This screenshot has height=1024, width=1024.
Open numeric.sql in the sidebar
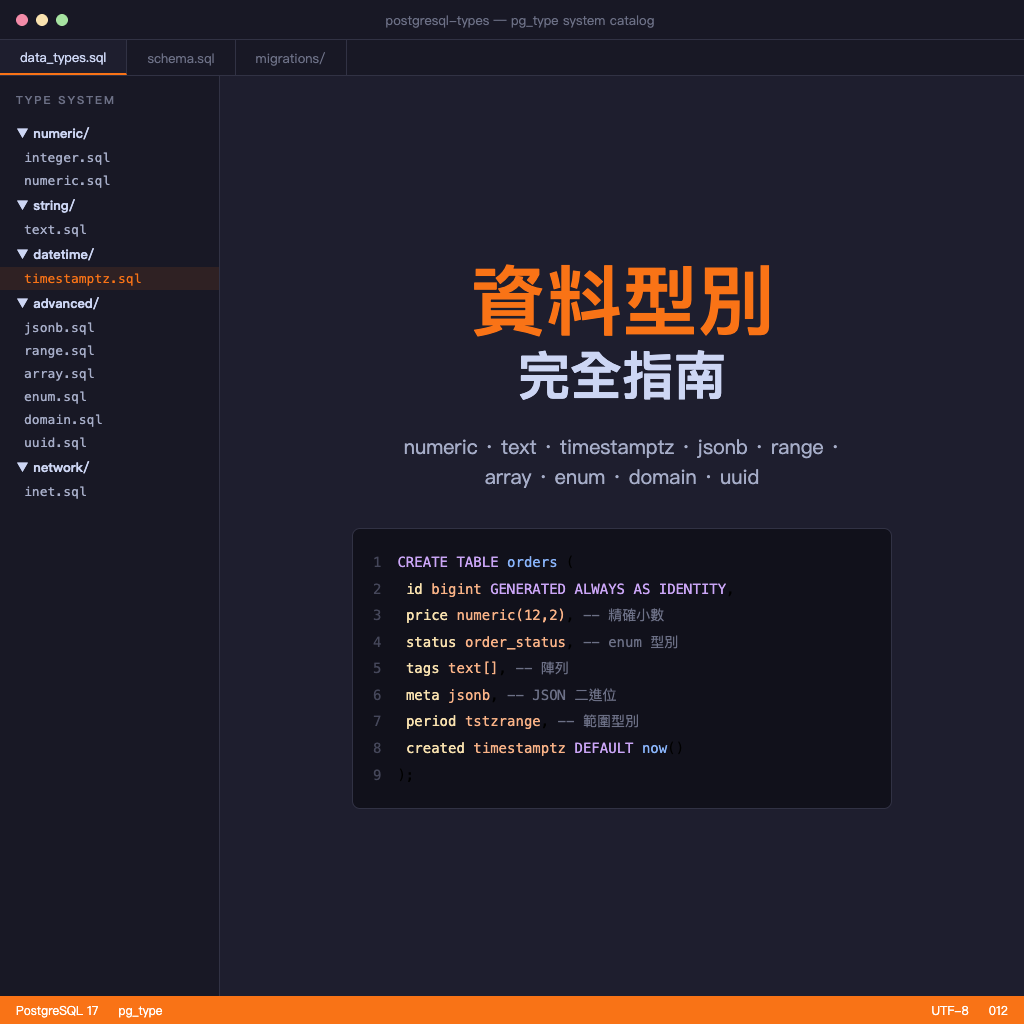coord(67,180)
